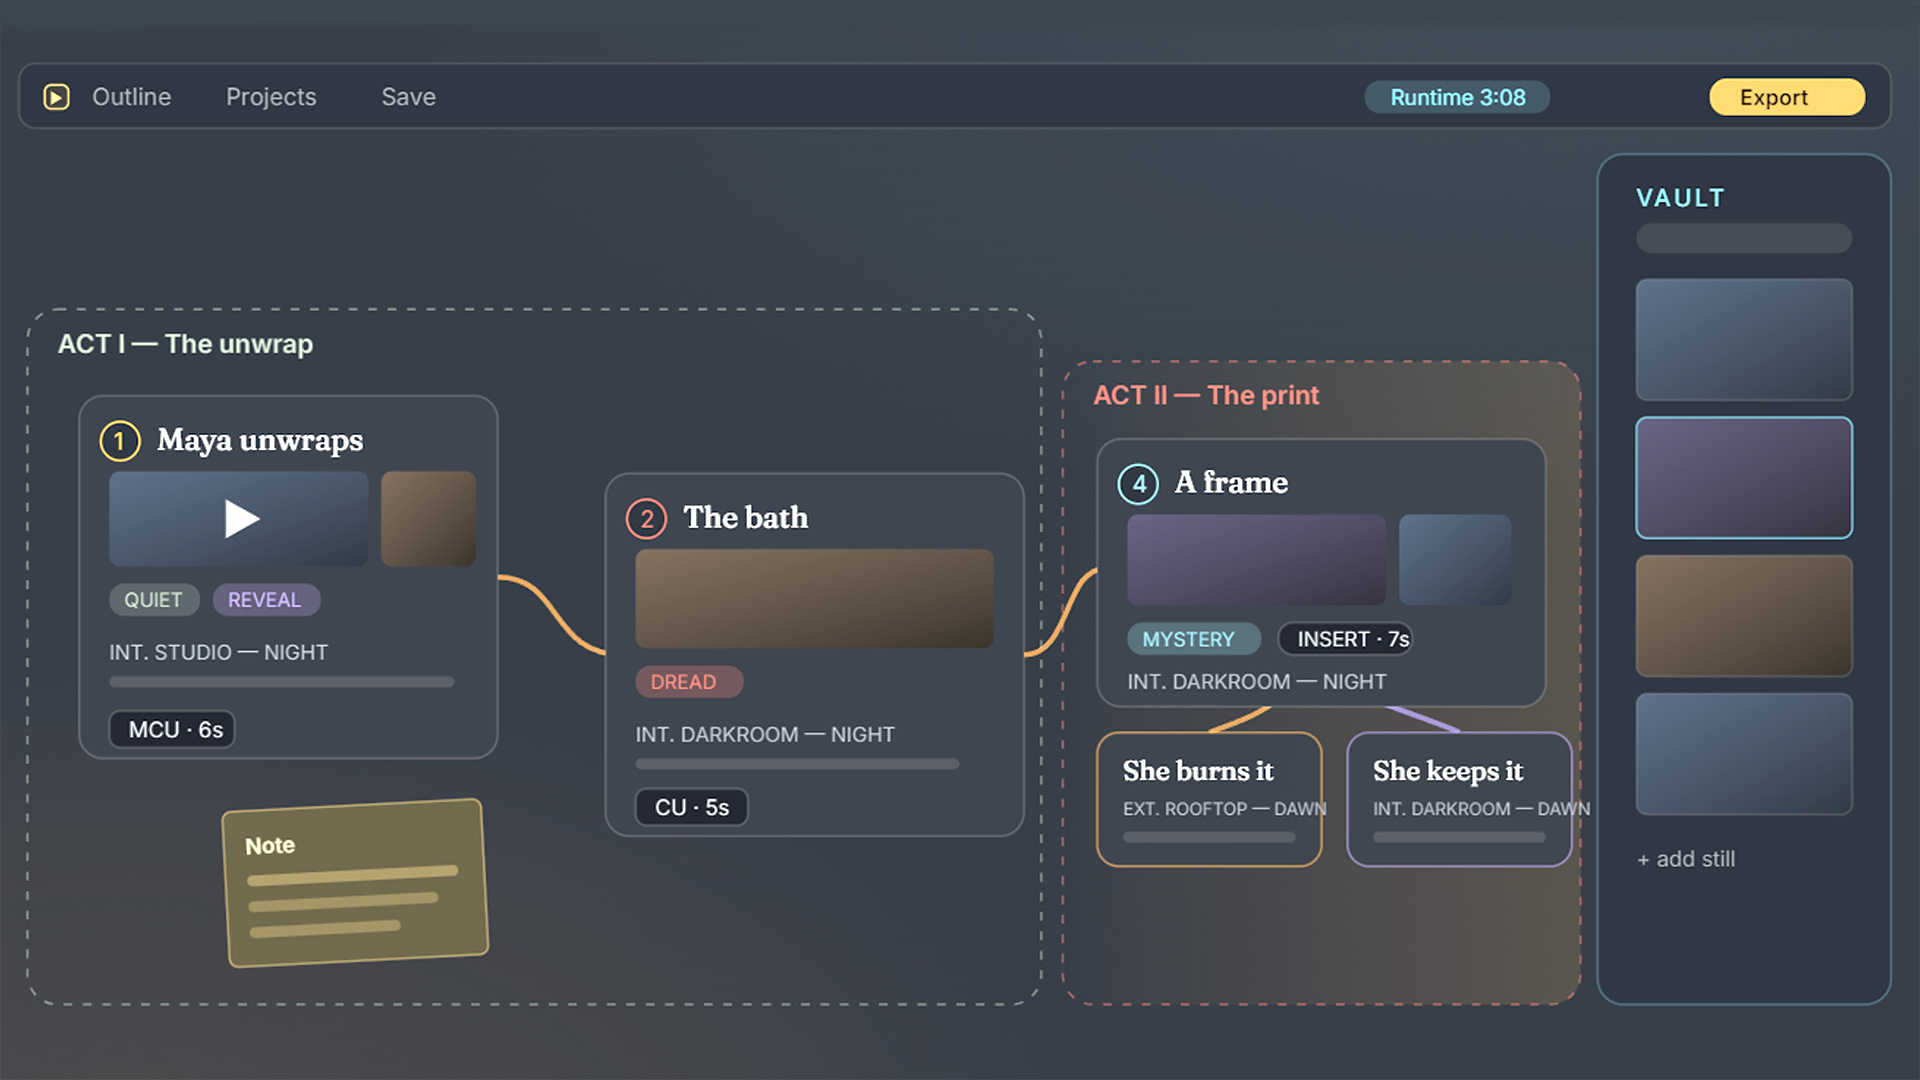Select the She keeps it branch card
Screen dimensions: 1920x1080
[1459, 800]
